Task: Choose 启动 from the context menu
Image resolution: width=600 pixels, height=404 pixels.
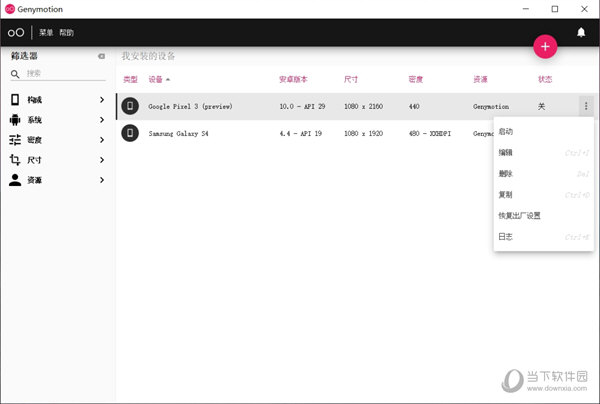Action: click(x=544, y=132)
